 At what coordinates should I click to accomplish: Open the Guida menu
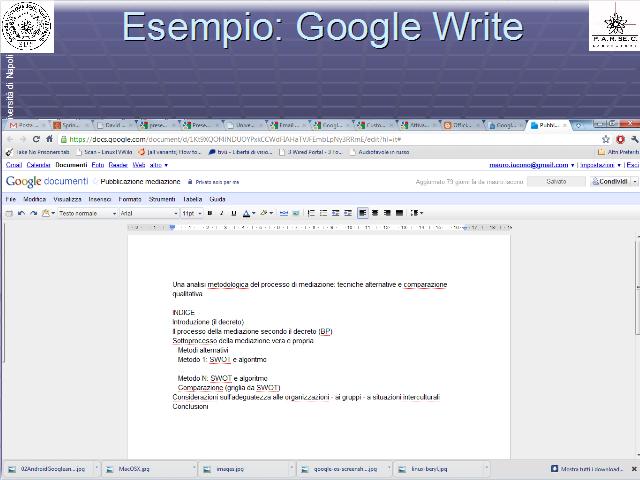[218, 199]
